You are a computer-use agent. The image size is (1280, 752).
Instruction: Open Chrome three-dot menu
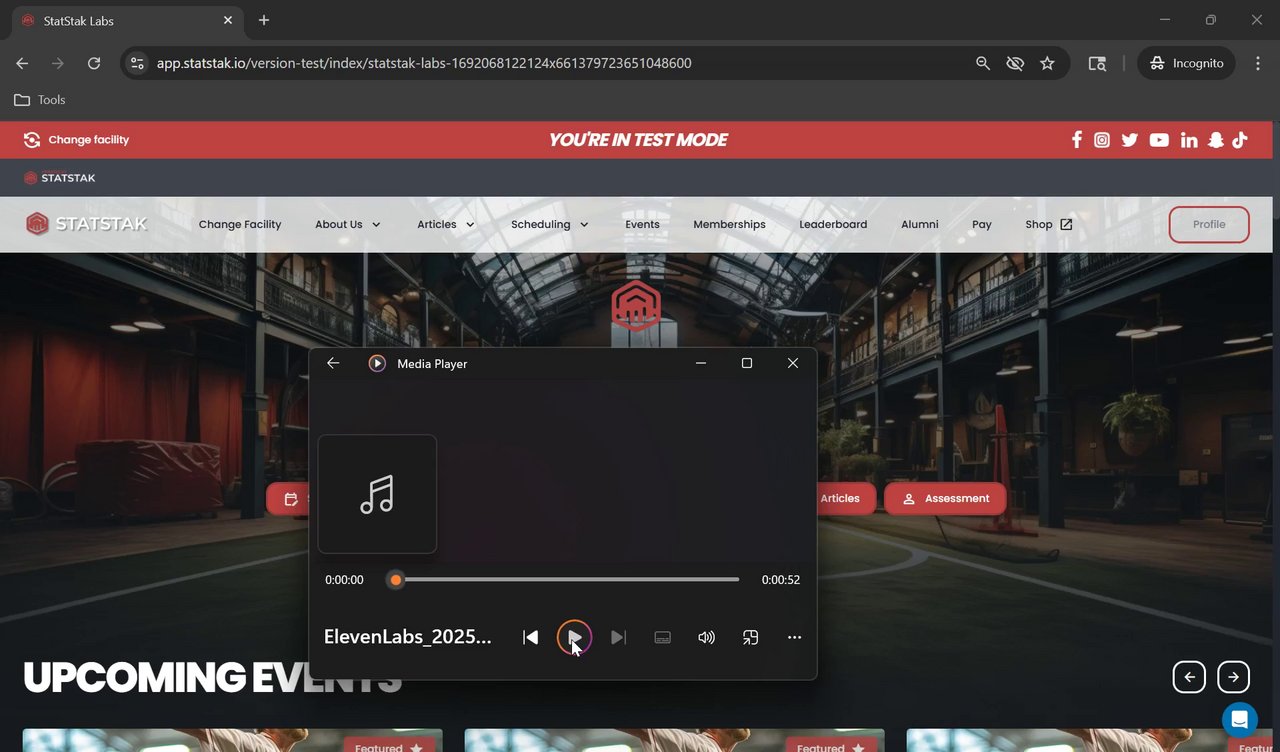pyautogui.click(x=1258, y=63)
